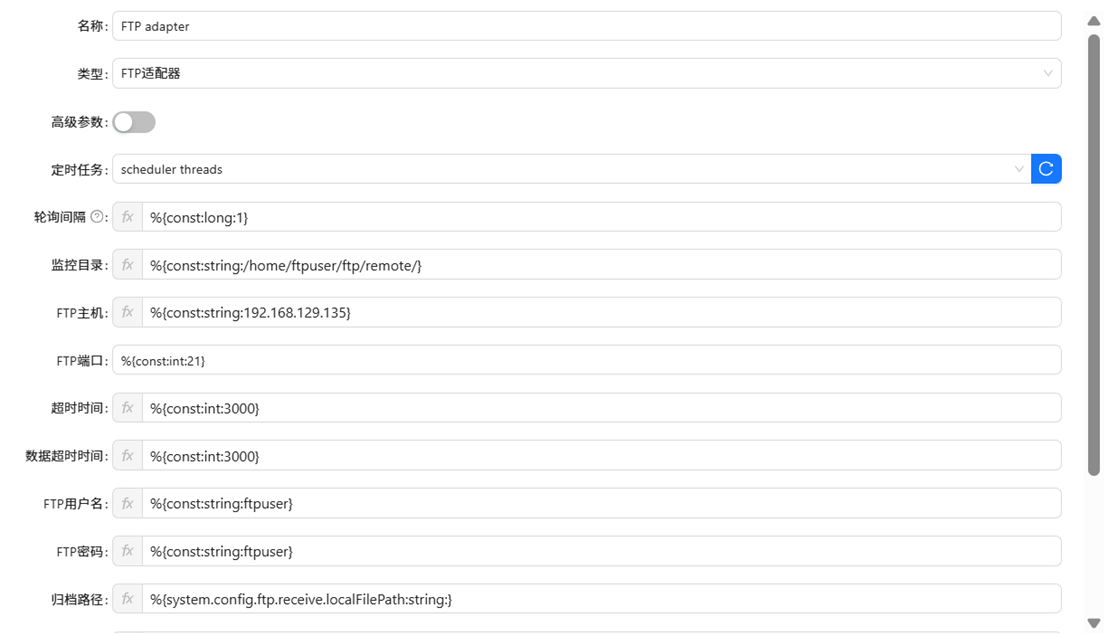Click the fx icon beside FTP主机 field
This screenshot has height=636, width=1108.
(x=127, y=313)
